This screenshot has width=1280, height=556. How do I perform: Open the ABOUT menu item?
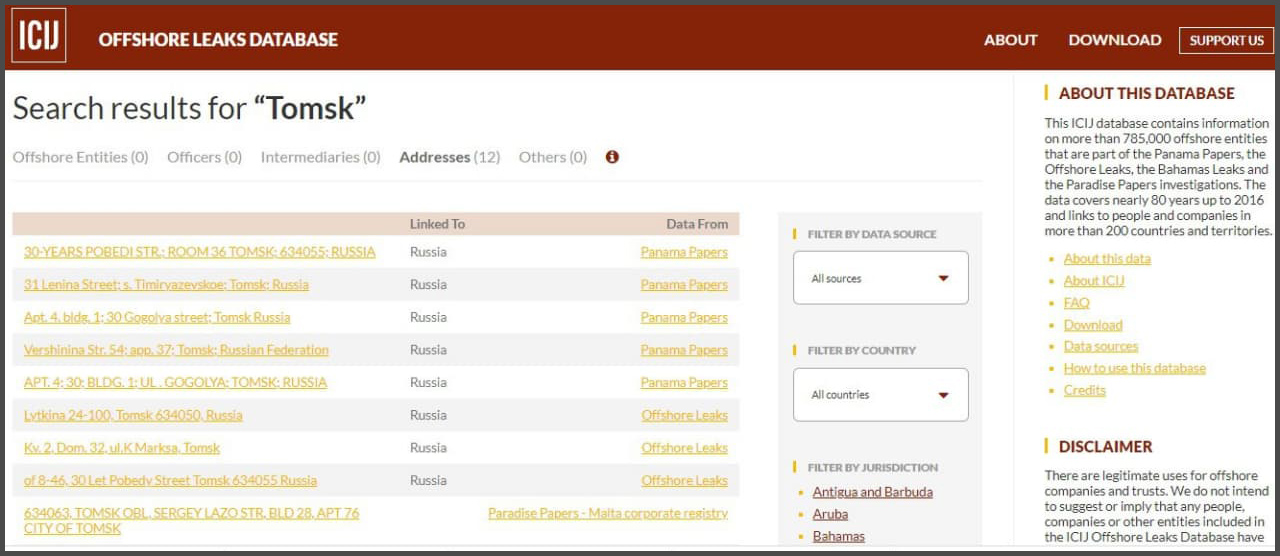tap(1010, 40)
